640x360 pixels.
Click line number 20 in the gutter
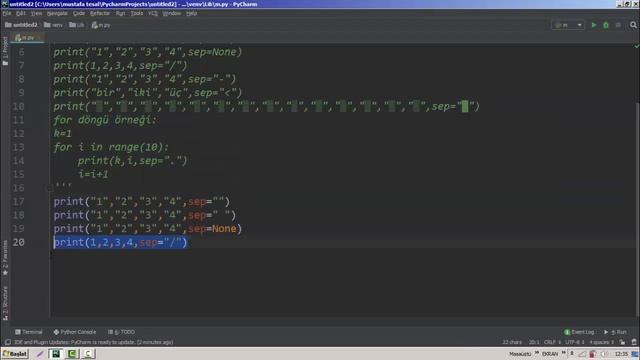(x=18, y=242)
